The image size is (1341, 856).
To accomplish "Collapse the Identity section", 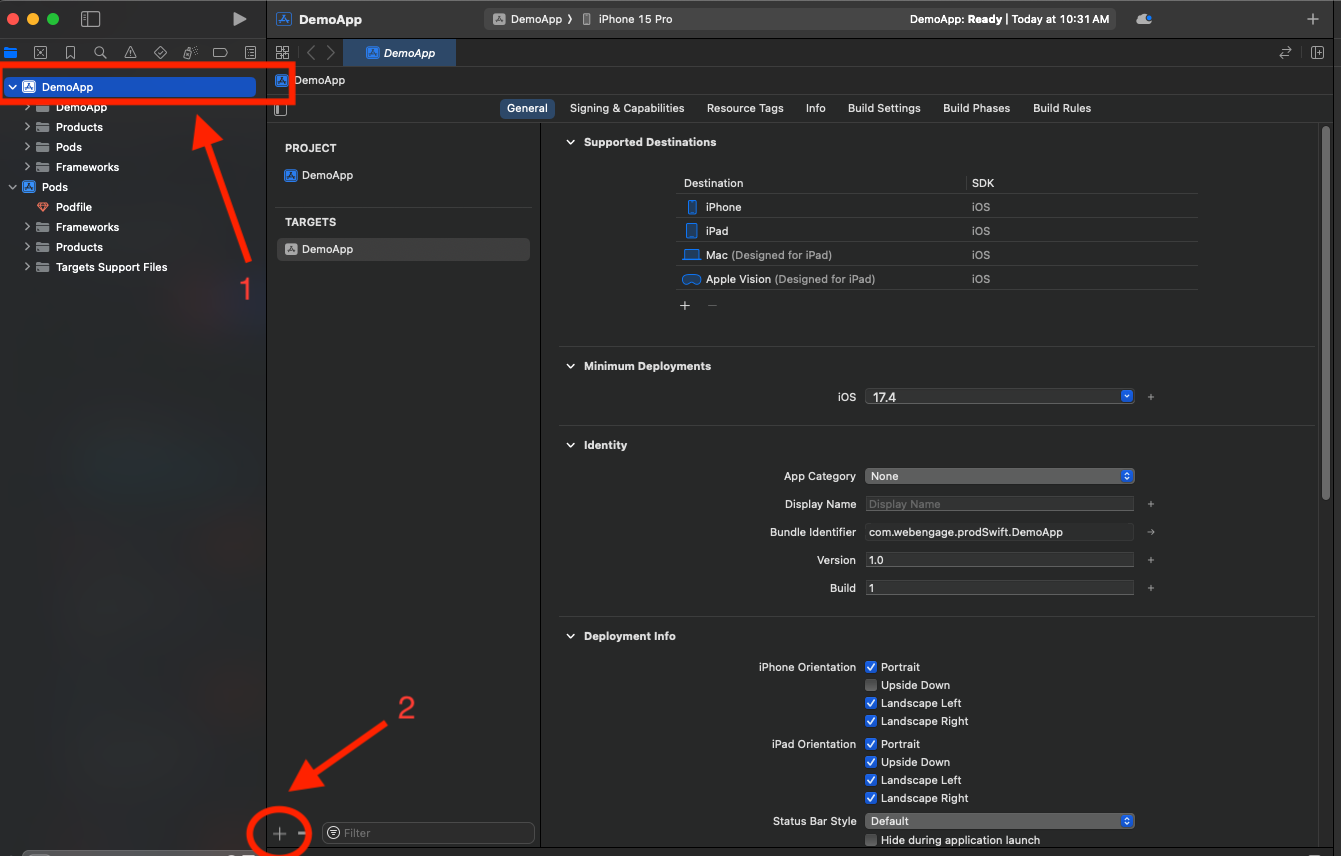I will [x=571, y=445].
